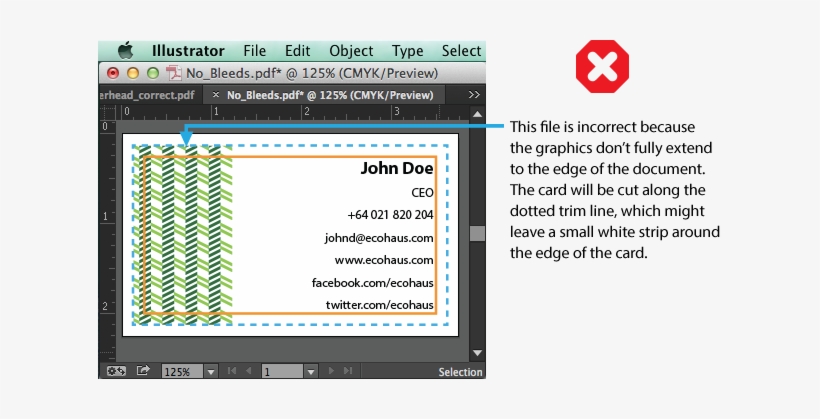Click the Illustrator application menu

point(188,51)
